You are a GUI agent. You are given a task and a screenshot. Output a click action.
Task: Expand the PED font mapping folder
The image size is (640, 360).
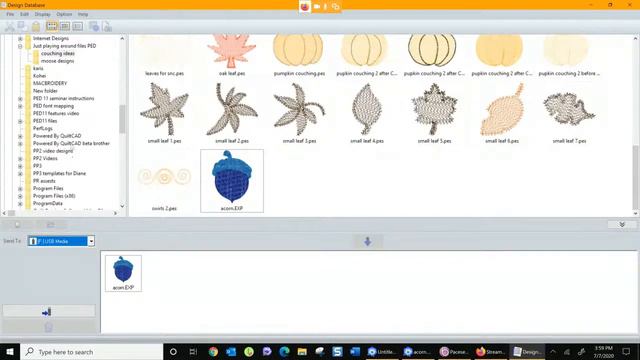coord(20,106)
